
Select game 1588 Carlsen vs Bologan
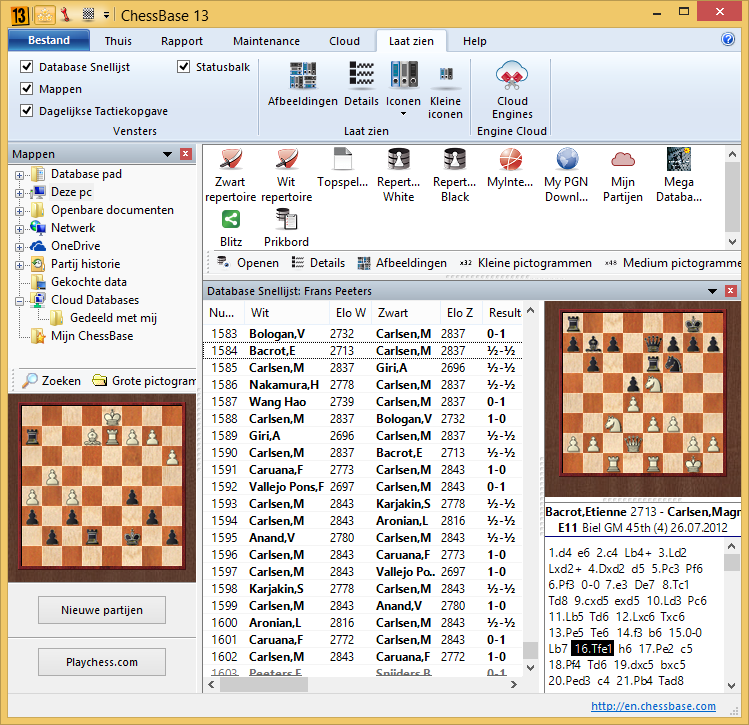tap(363, 419)
